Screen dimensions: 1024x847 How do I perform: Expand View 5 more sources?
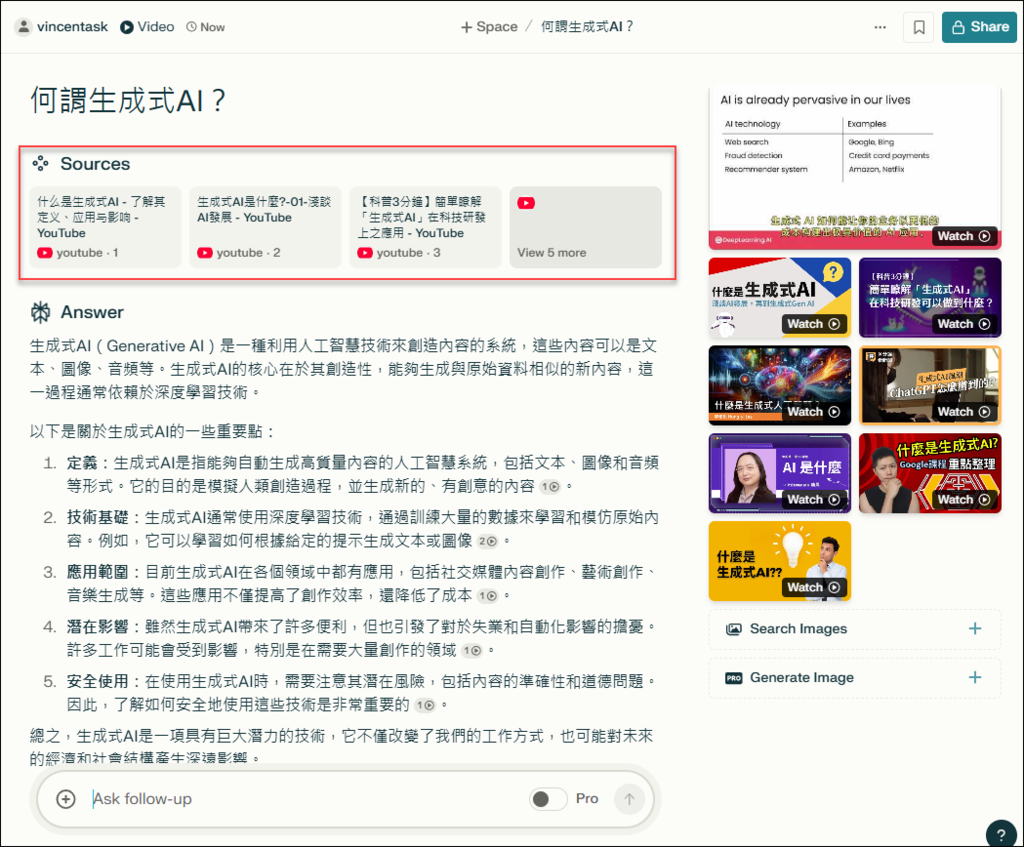click(x=586, y=227)
